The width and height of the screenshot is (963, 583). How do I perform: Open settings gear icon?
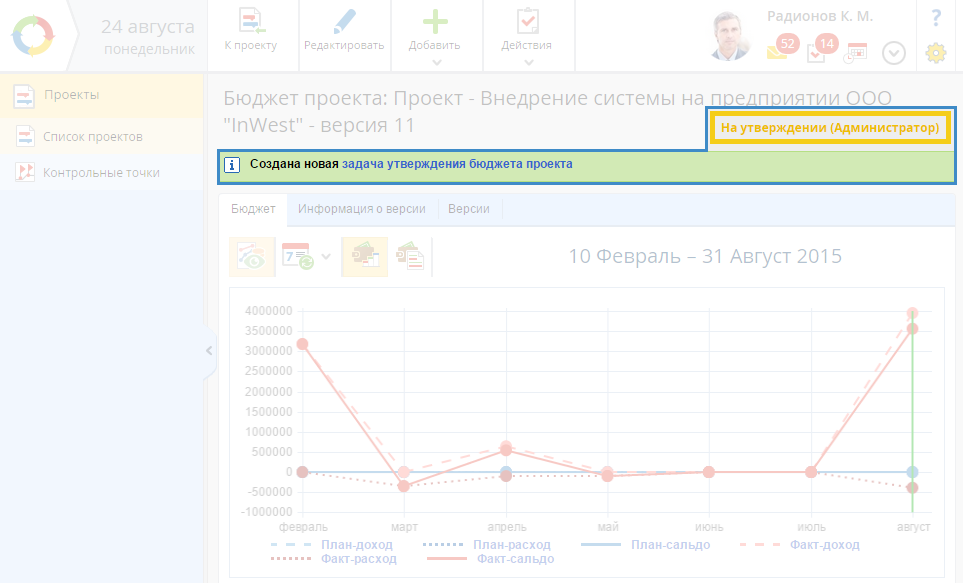coord(935,53)
